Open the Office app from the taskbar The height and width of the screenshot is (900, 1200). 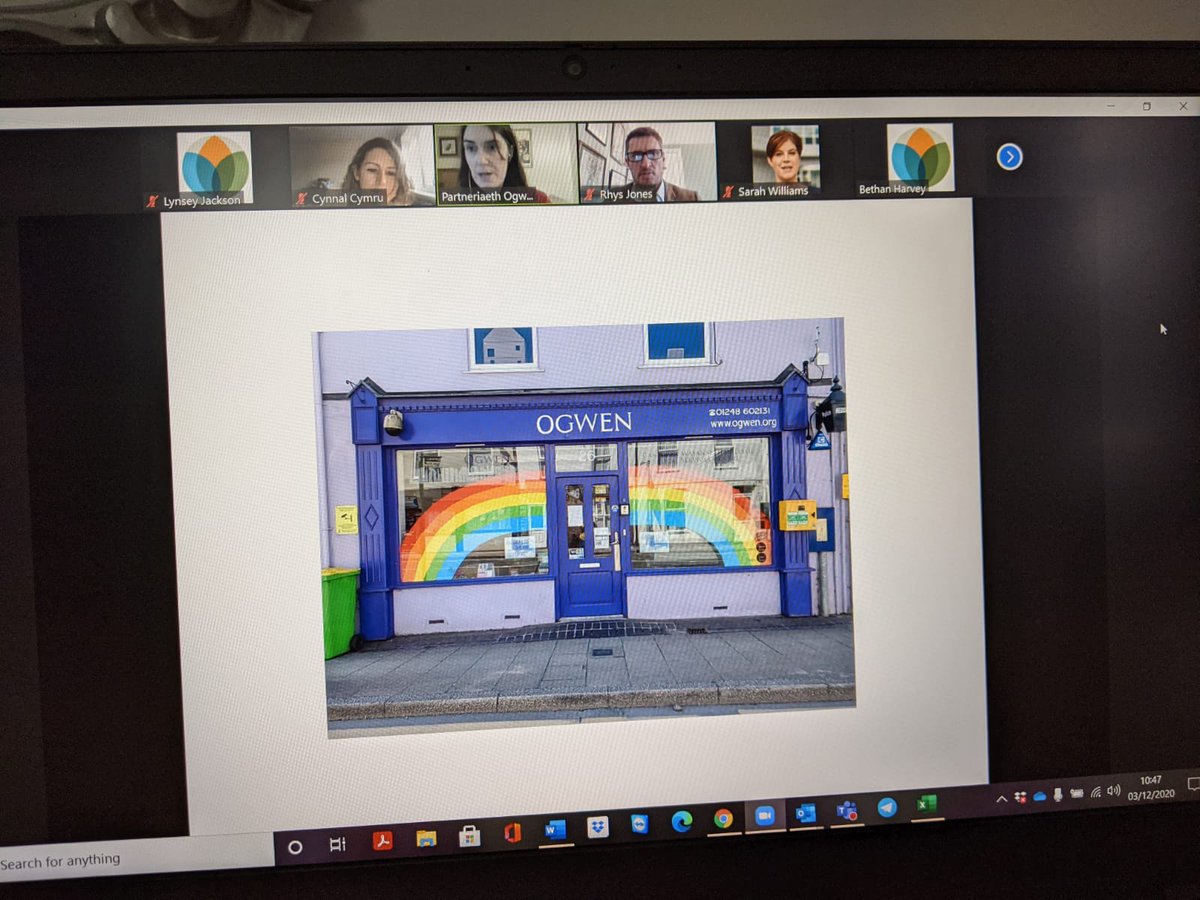[512, 832]
